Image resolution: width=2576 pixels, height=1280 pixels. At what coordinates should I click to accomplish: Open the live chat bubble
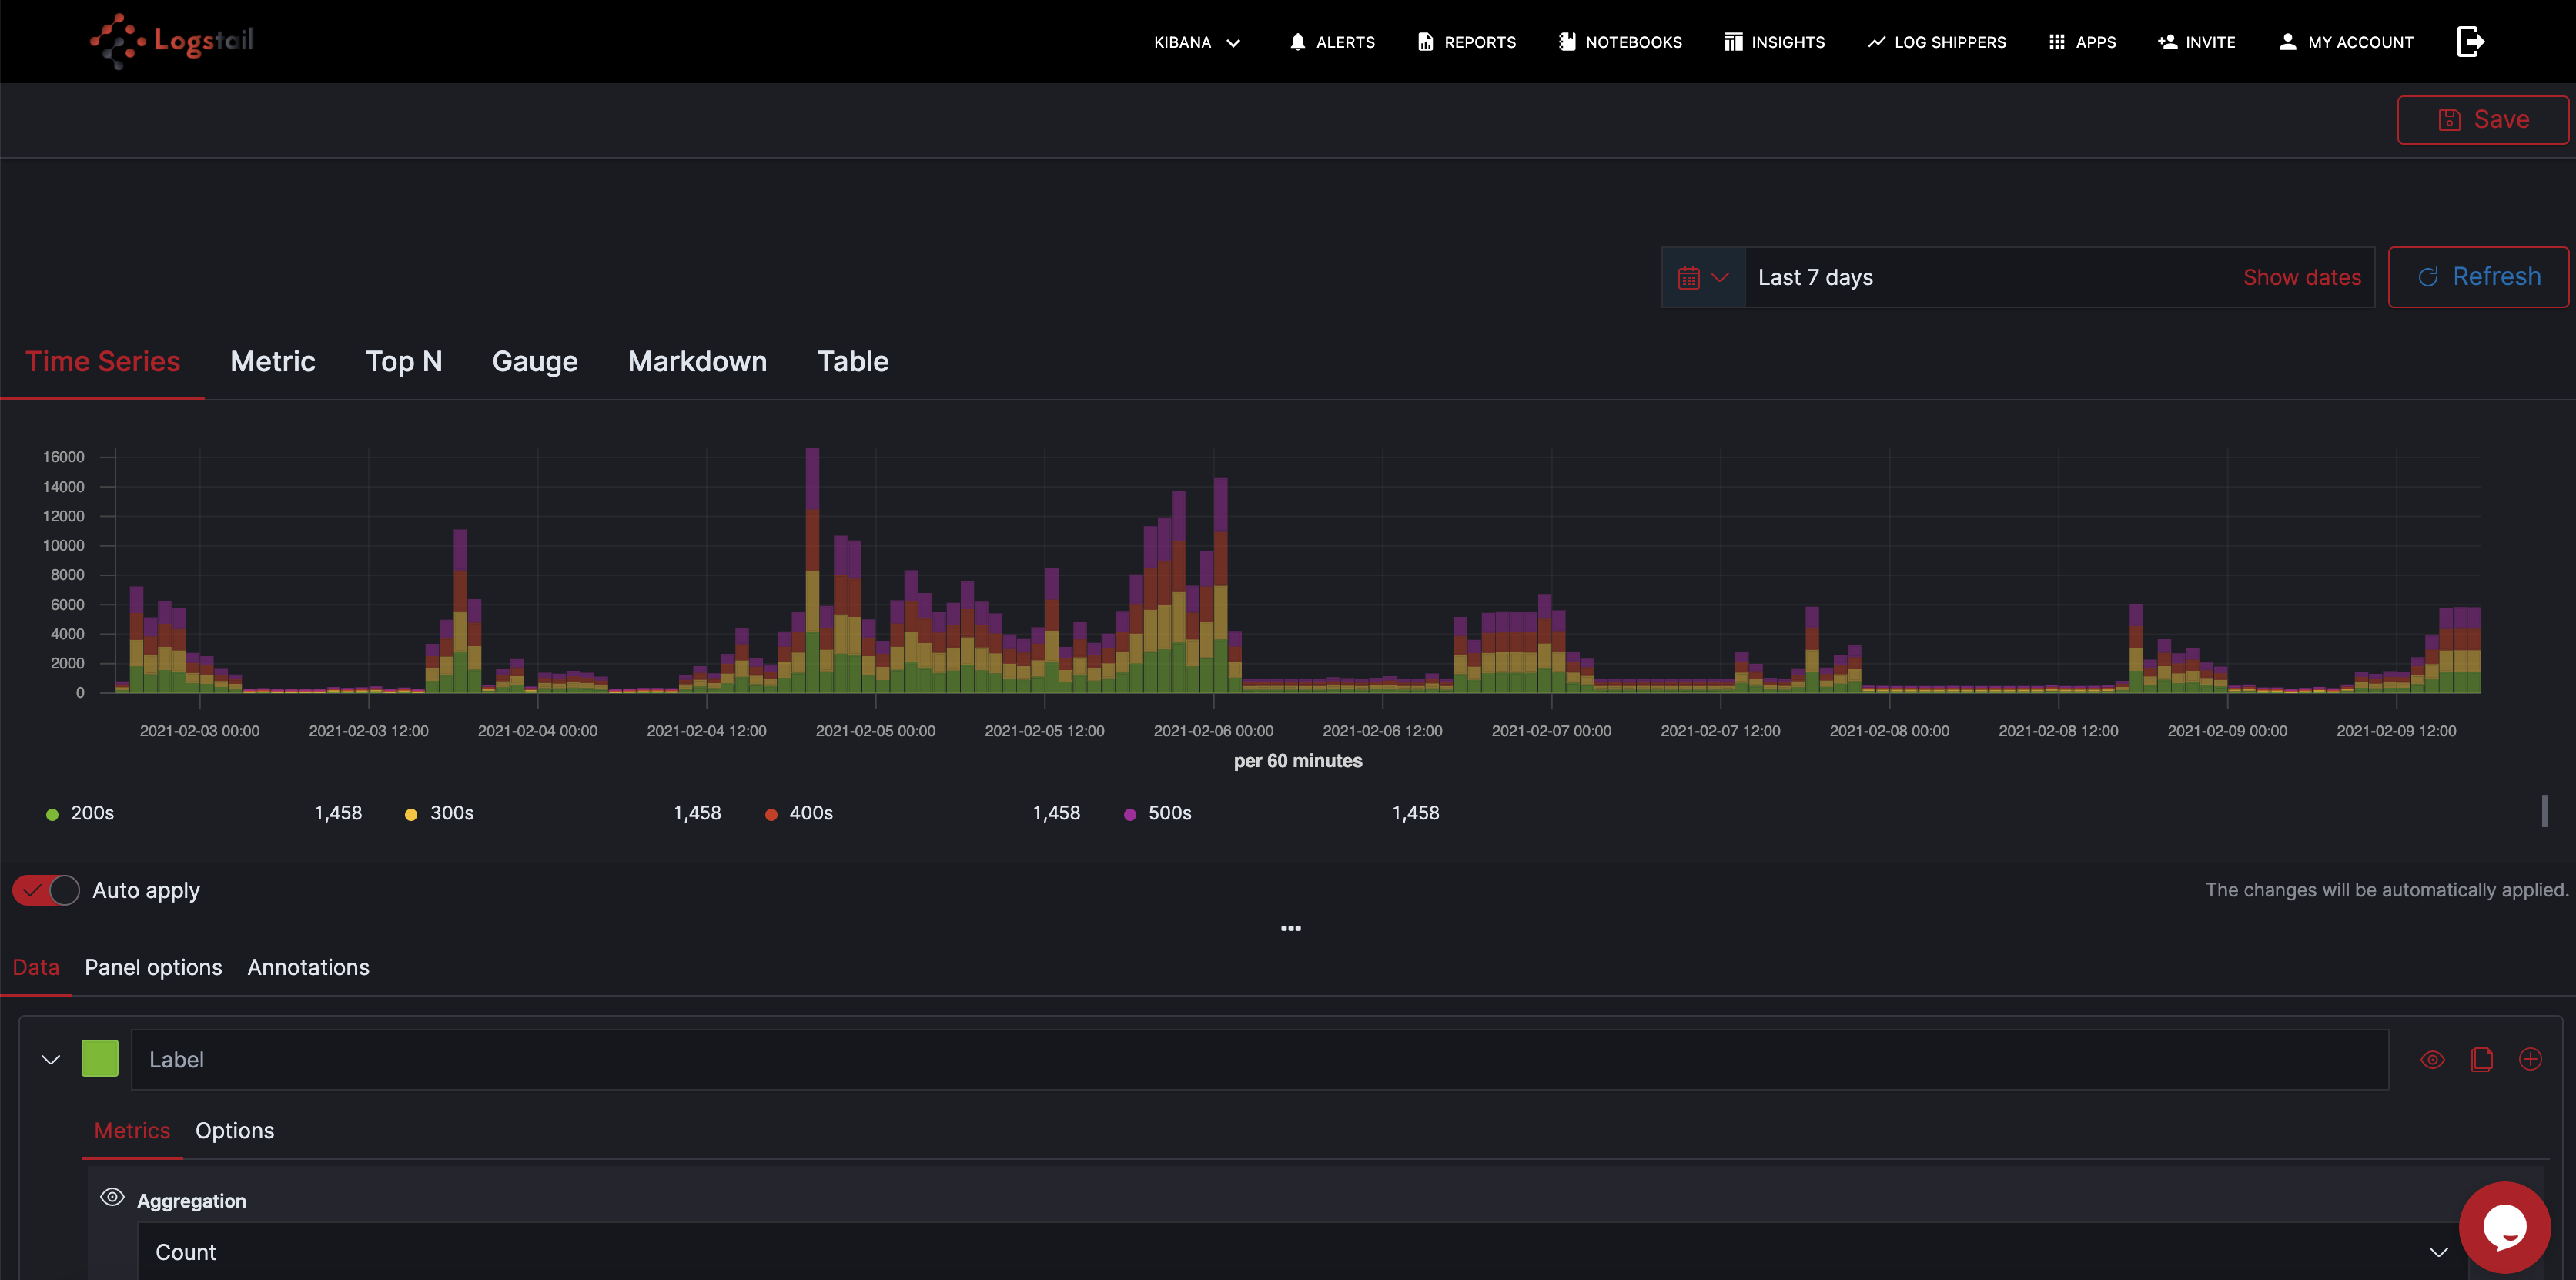point(2504,1227)
